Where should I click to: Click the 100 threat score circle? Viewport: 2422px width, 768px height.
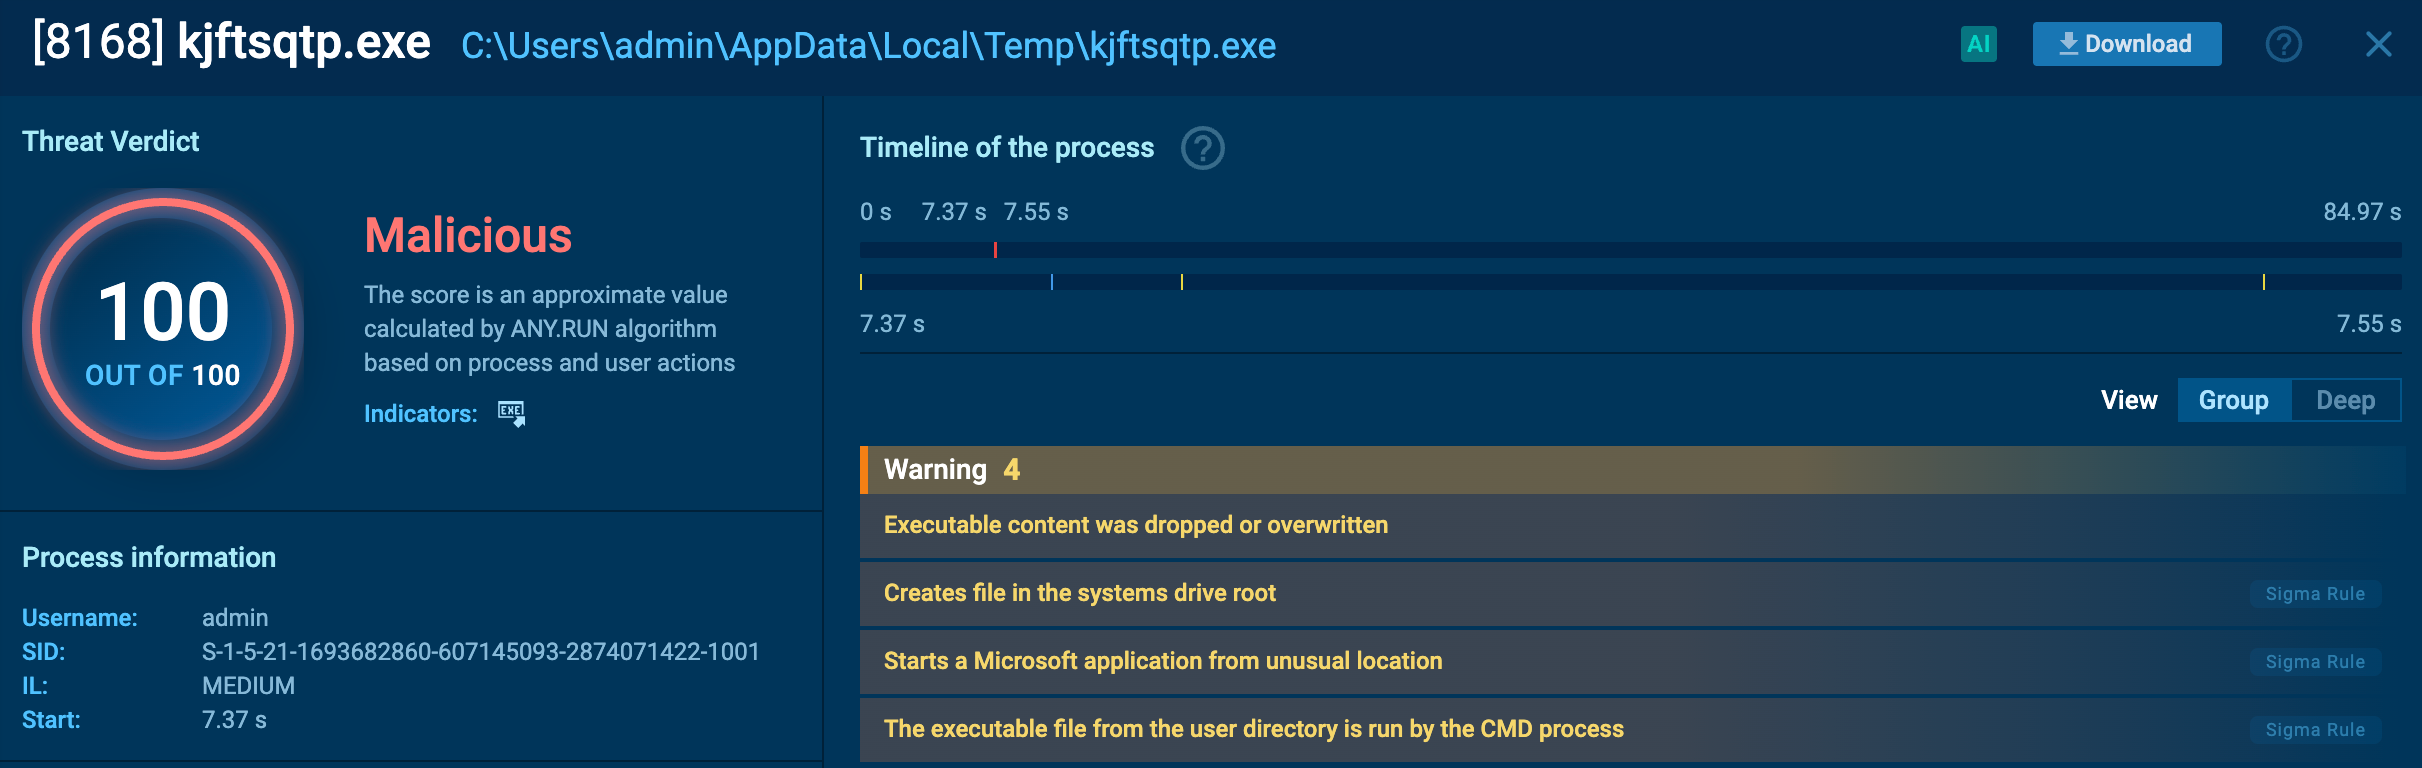coord(163,329)
